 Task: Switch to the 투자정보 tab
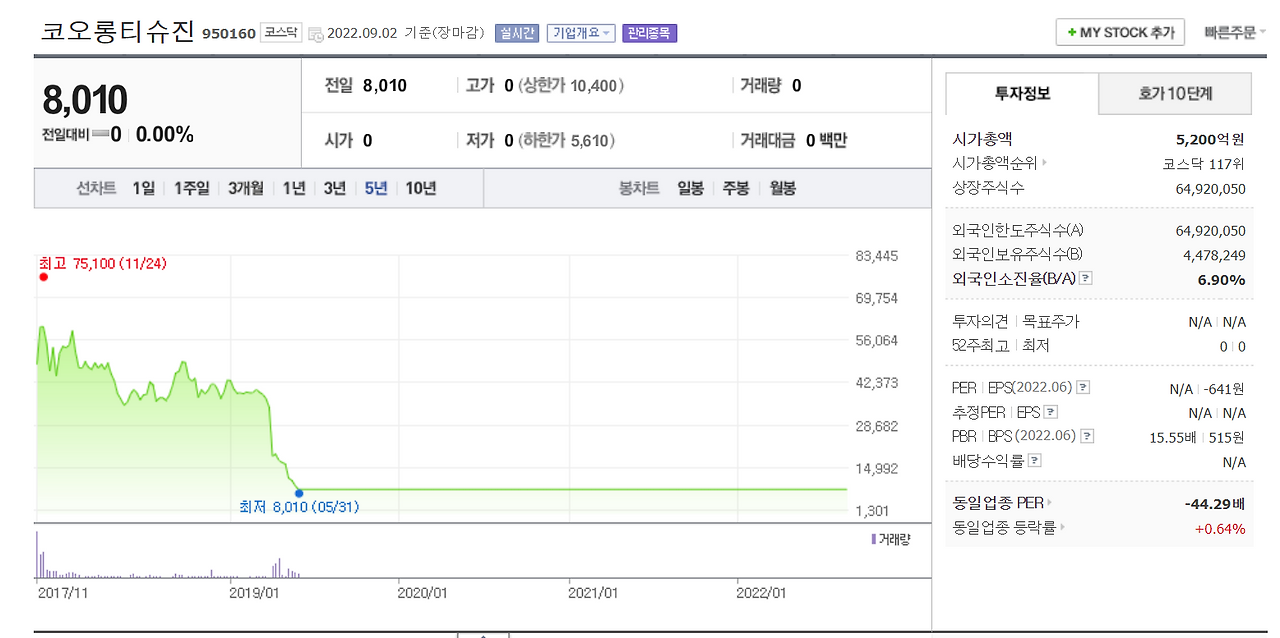click(1022, 94)
